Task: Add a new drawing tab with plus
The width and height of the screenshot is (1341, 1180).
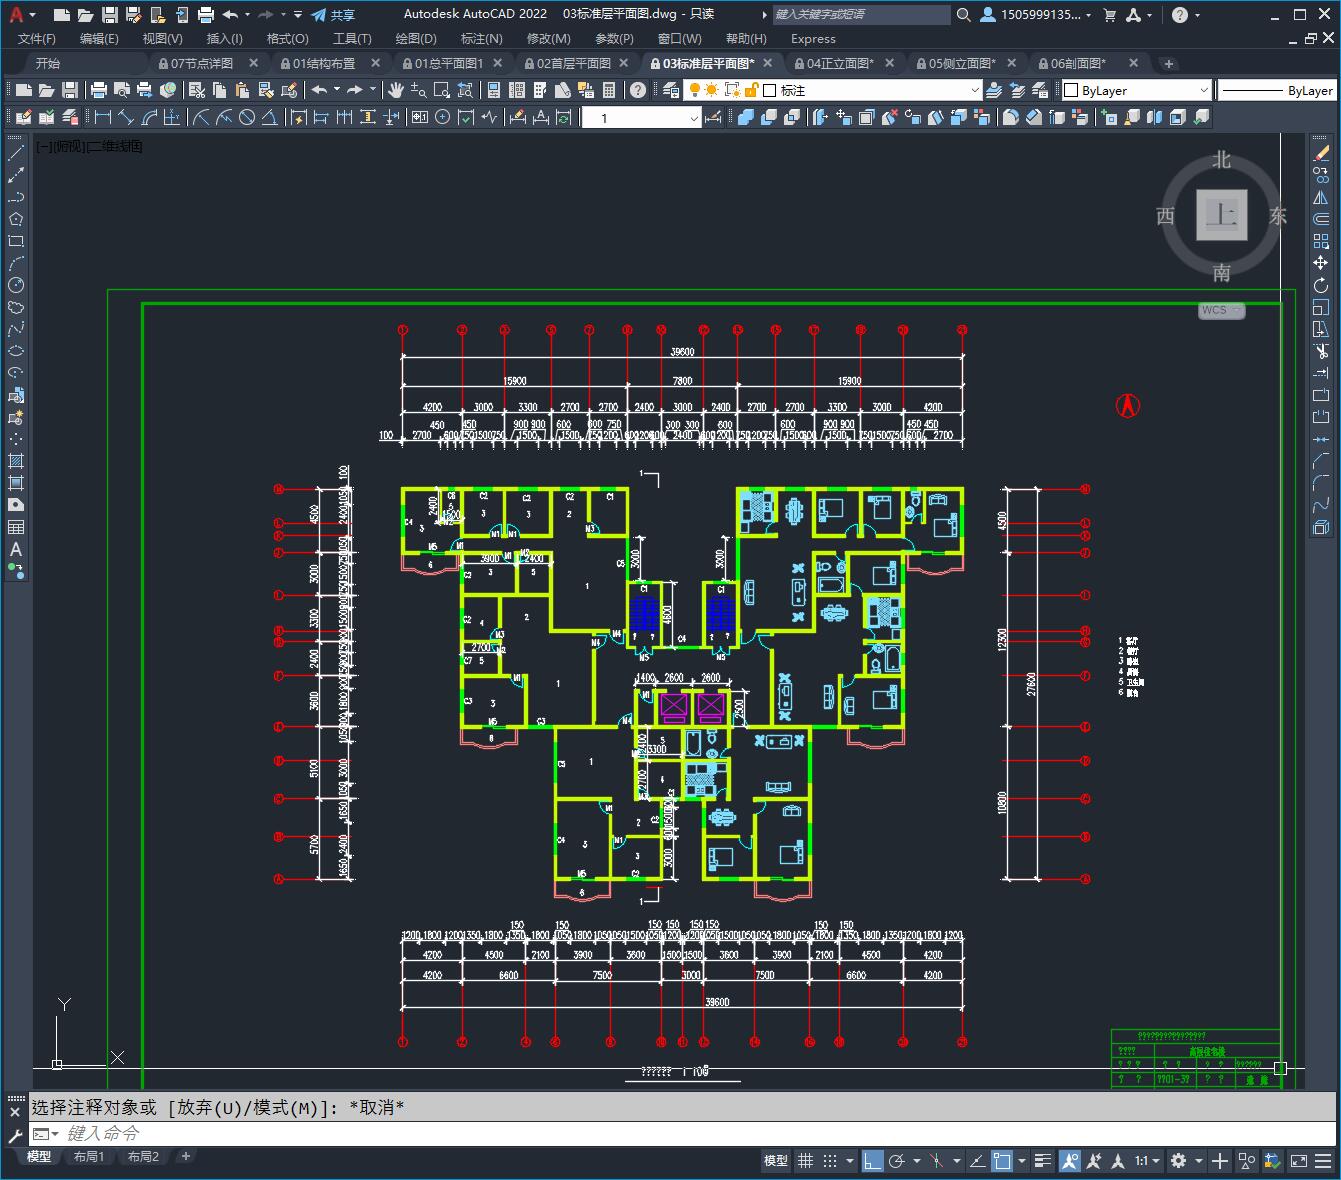Action: point(1168,63)
